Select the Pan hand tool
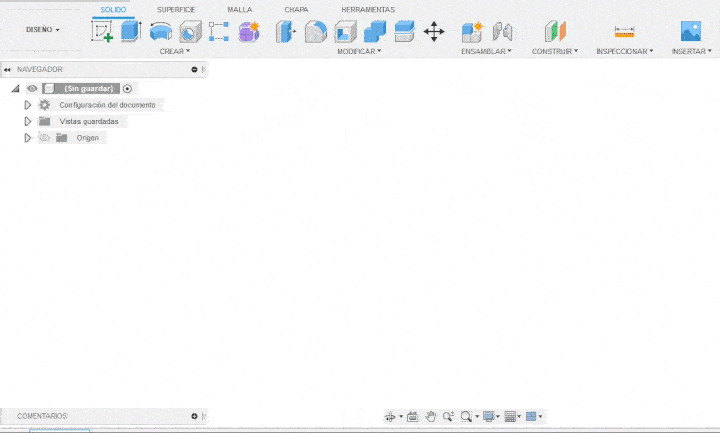Viewport: 720px width, 433px height. click(431, 416)
